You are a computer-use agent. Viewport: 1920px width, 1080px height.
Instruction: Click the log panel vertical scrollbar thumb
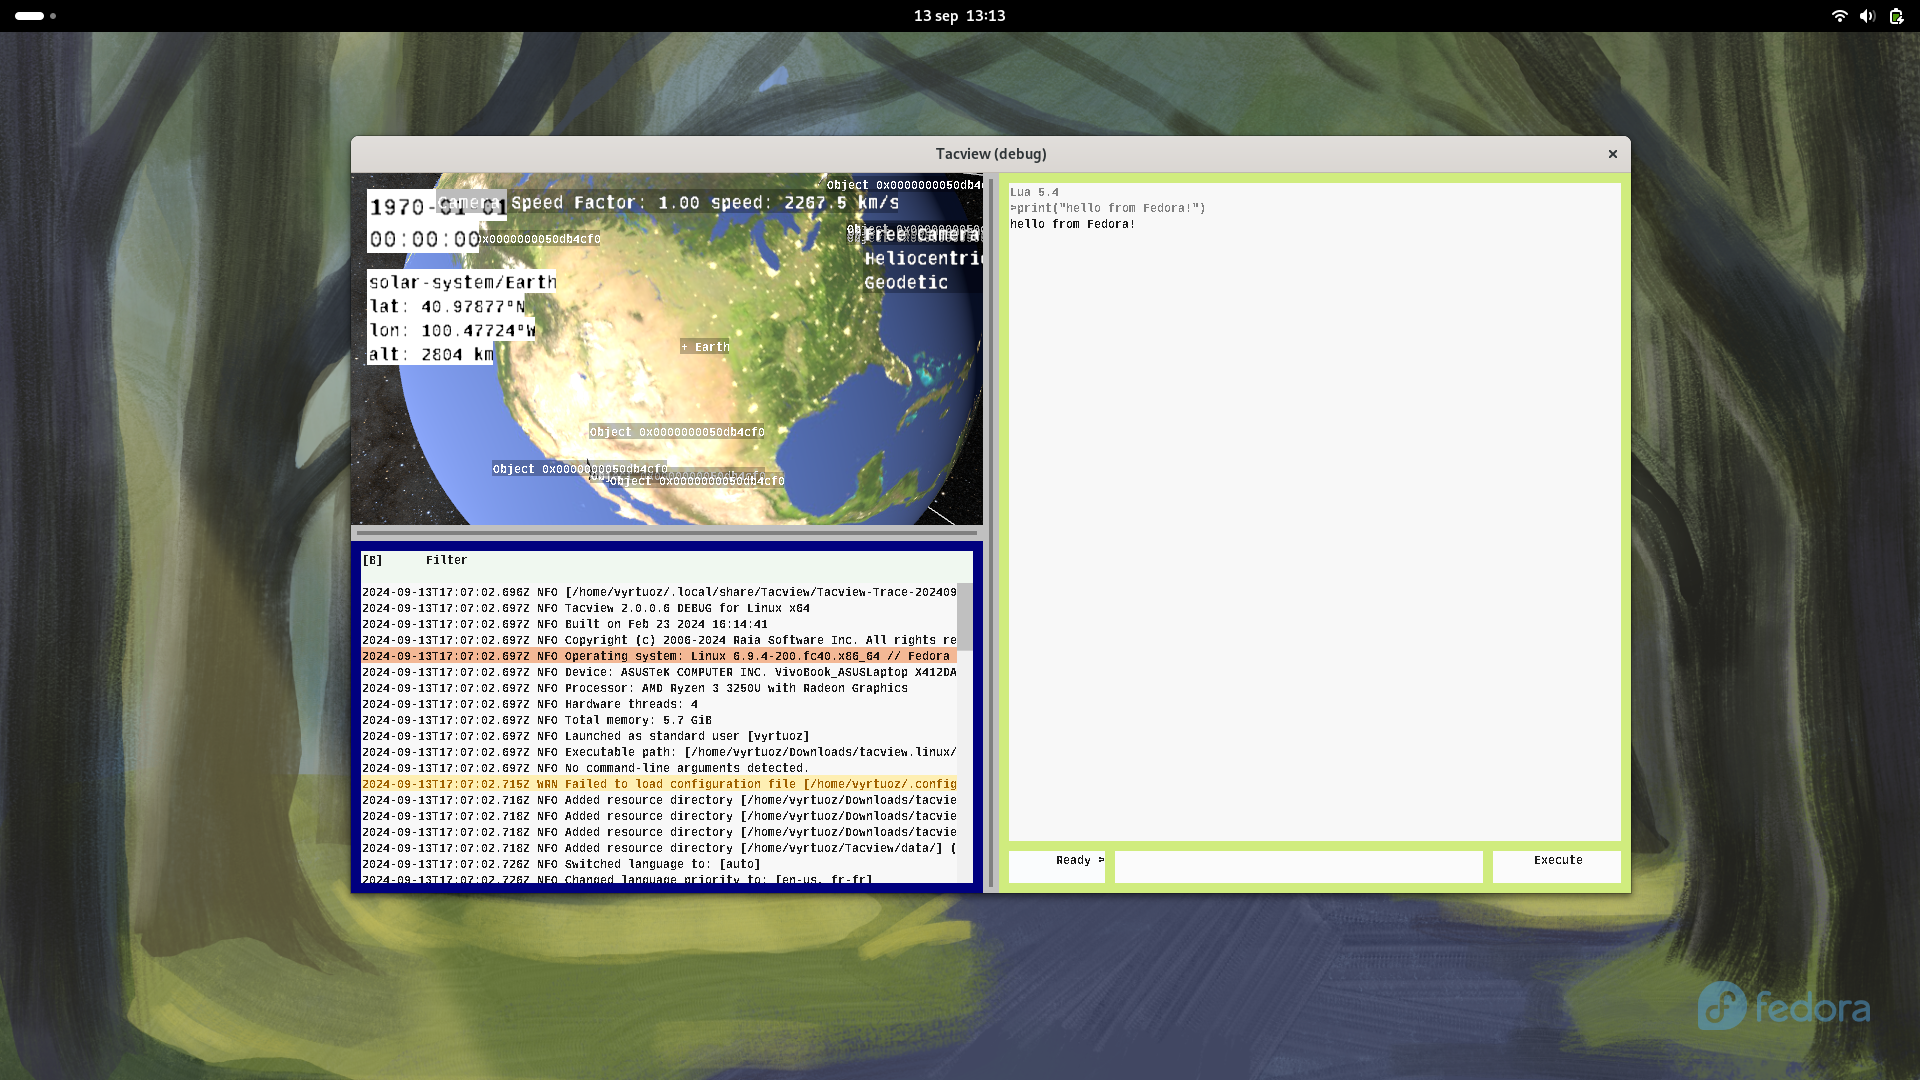[x=964, y=616]
